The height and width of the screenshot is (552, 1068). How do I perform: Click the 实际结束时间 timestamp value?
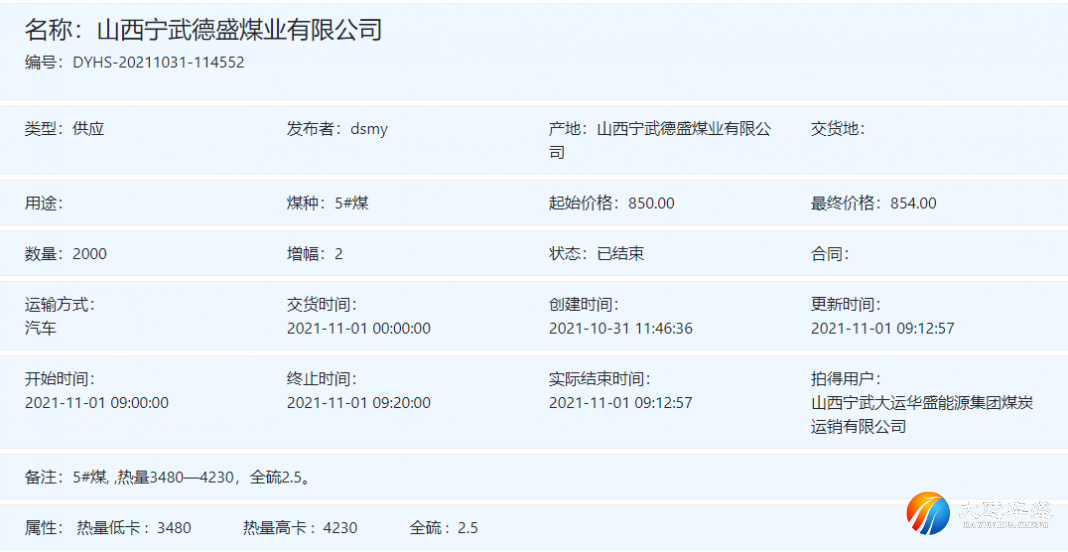620,403
